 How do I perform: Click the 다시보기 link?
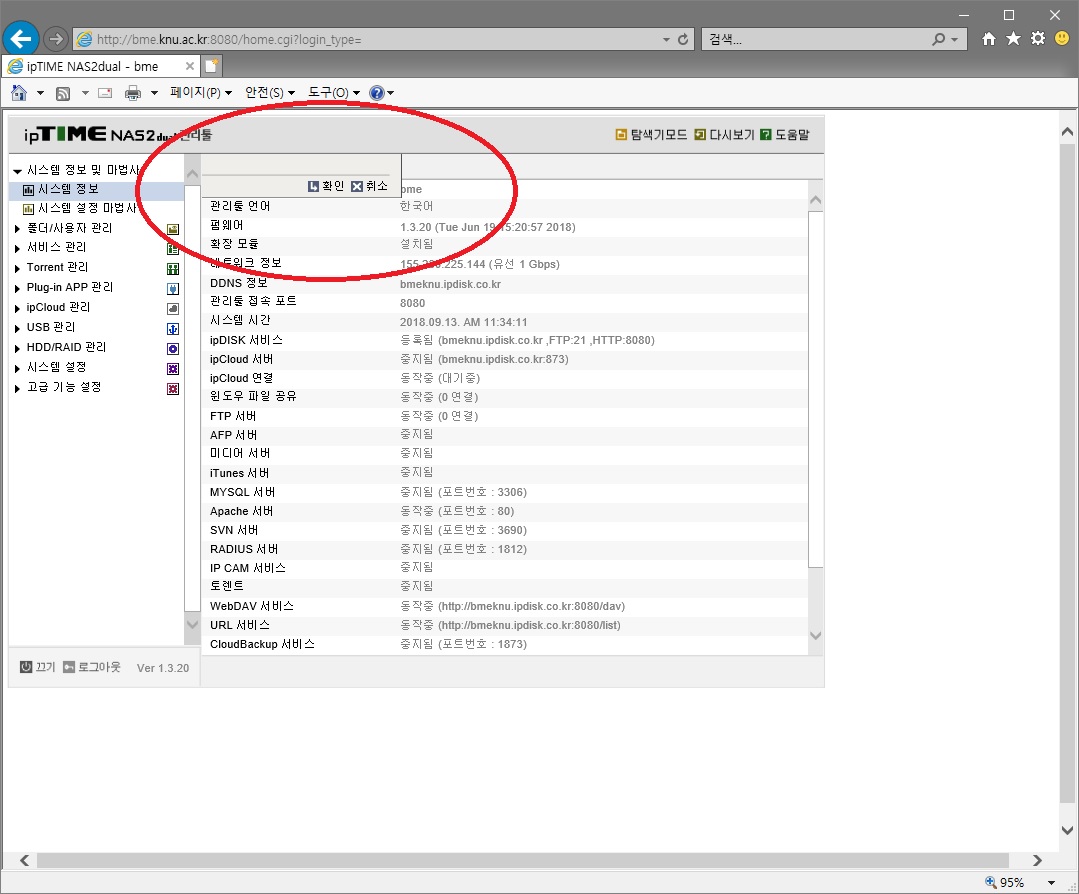[x=725, y=134]
